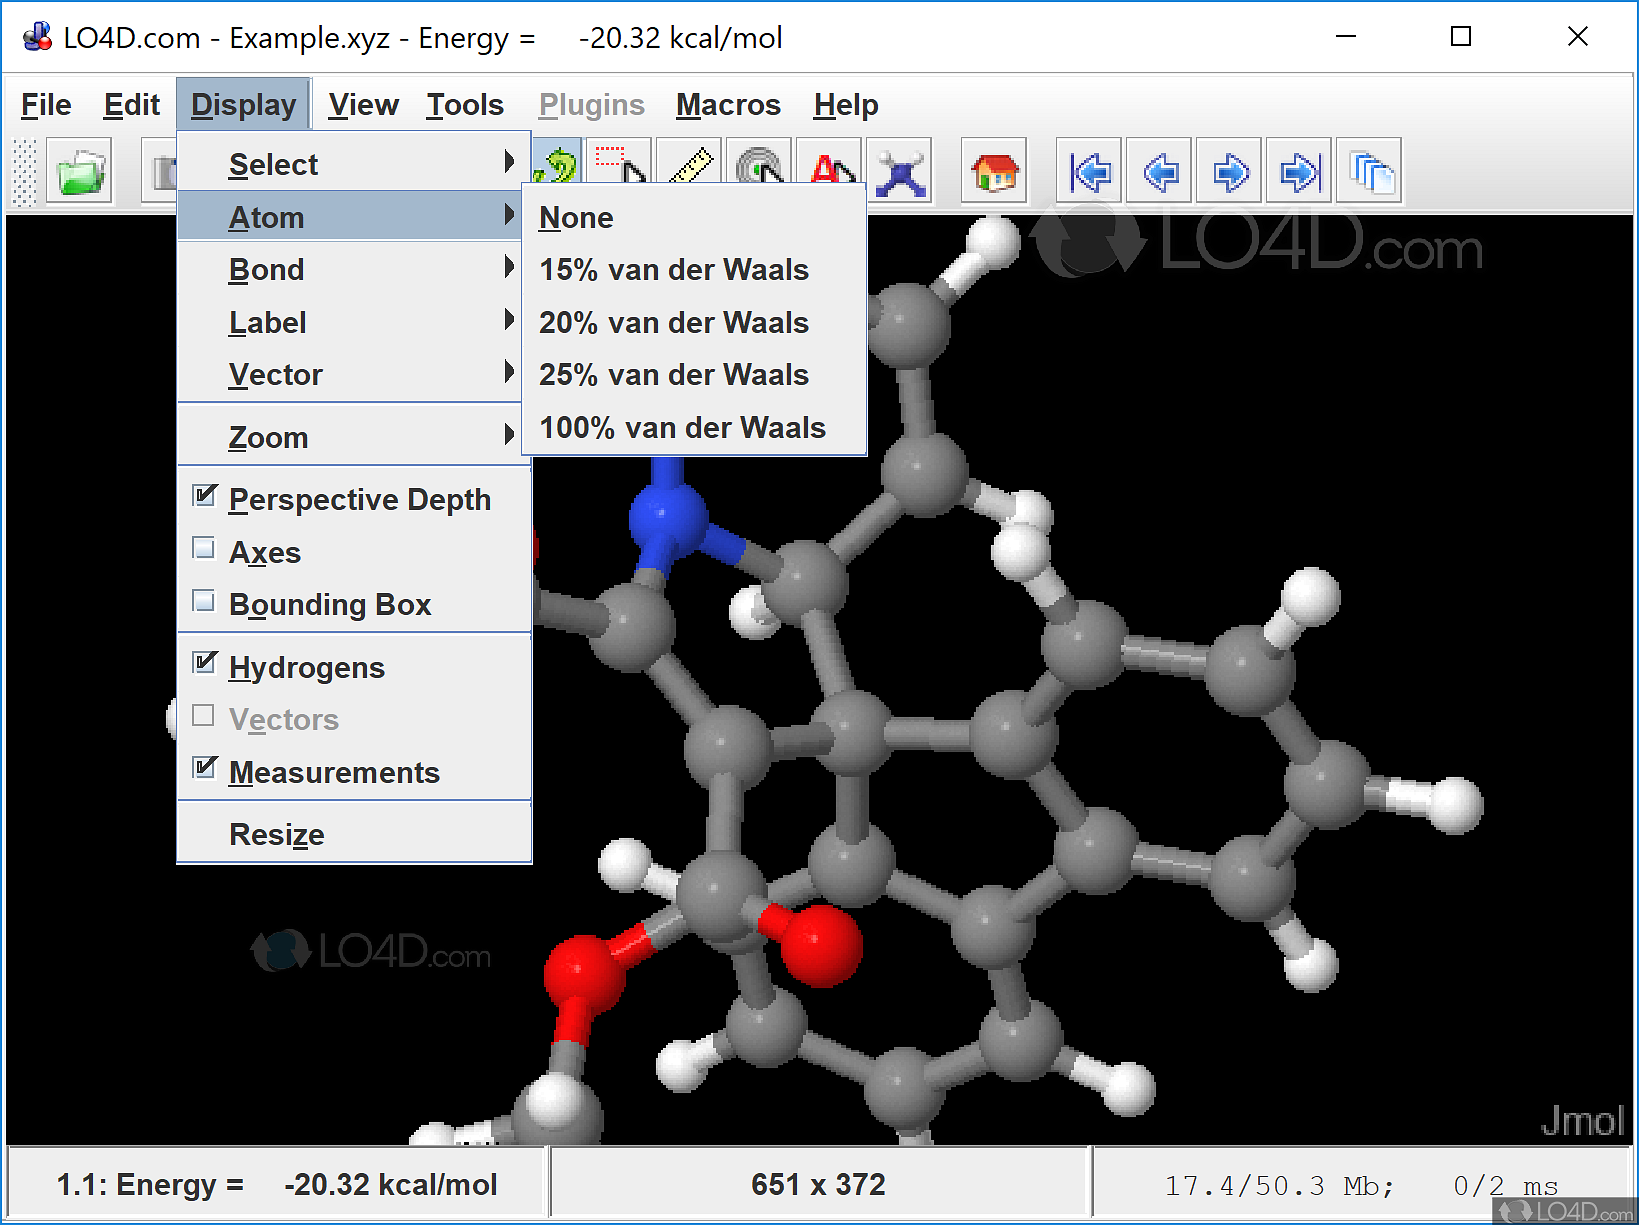
Task: Set atoms to 15% van der Waals
Action: [x=694, y=270]
